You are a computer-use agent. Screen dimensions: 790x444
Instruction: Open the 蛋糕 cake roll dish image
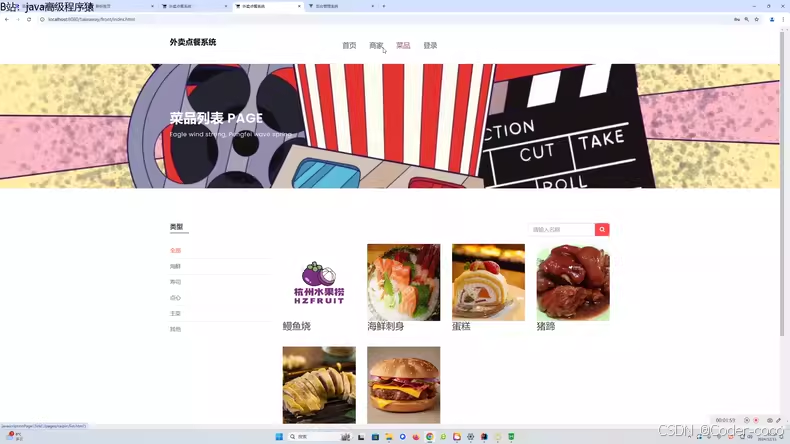[x=488, y=282]
